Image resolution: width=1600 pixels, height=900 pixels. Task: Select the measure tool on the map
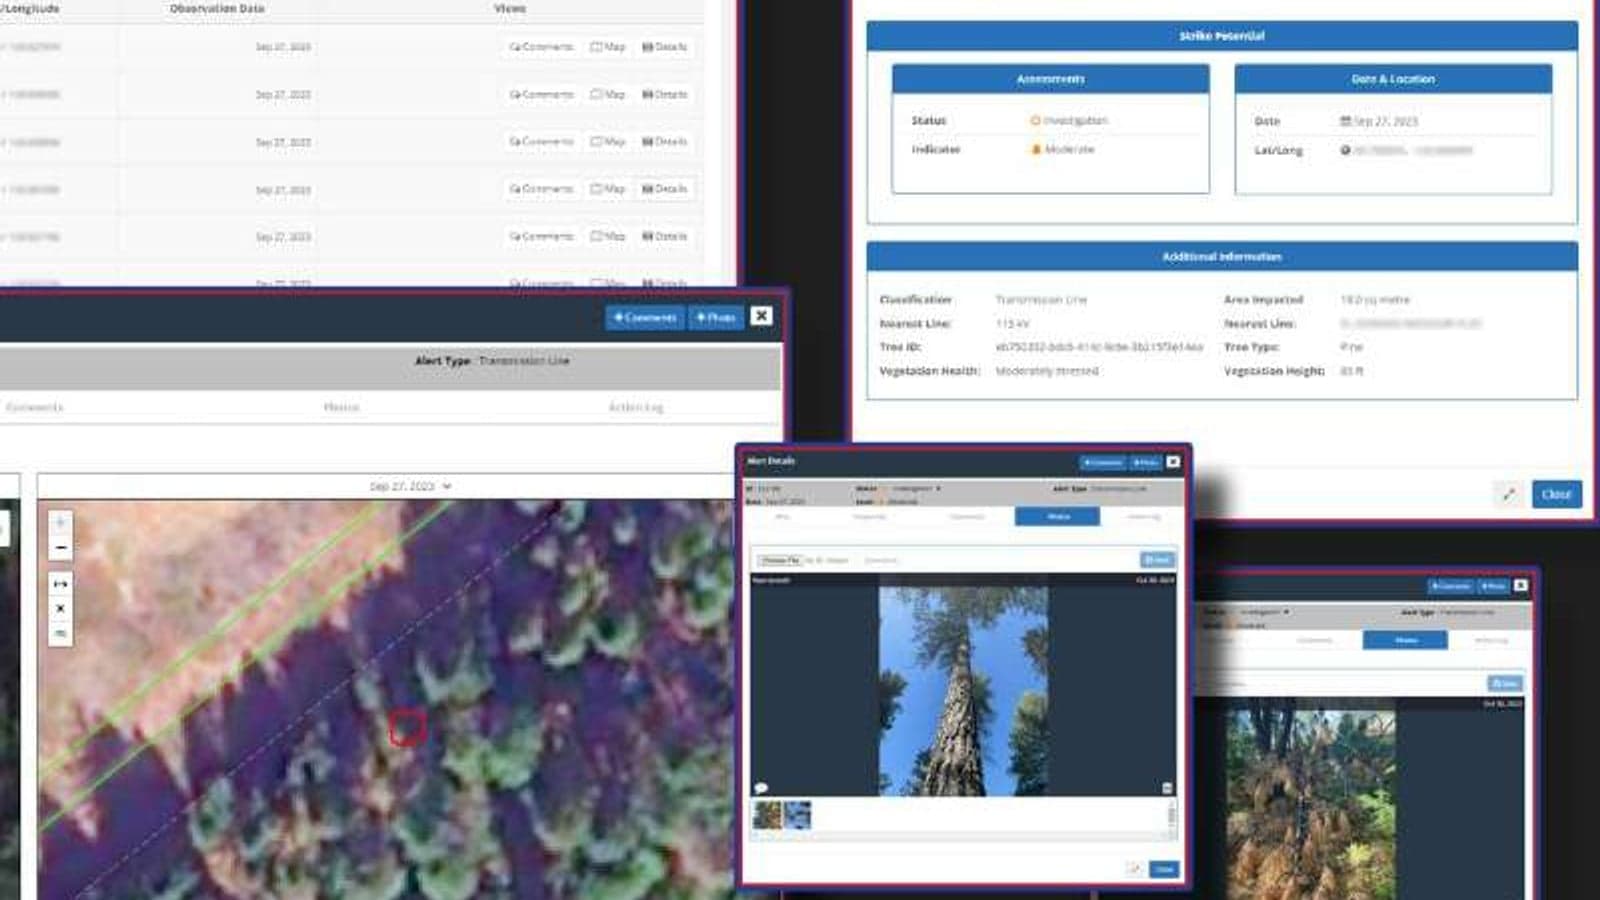click(x=60, y=583)
